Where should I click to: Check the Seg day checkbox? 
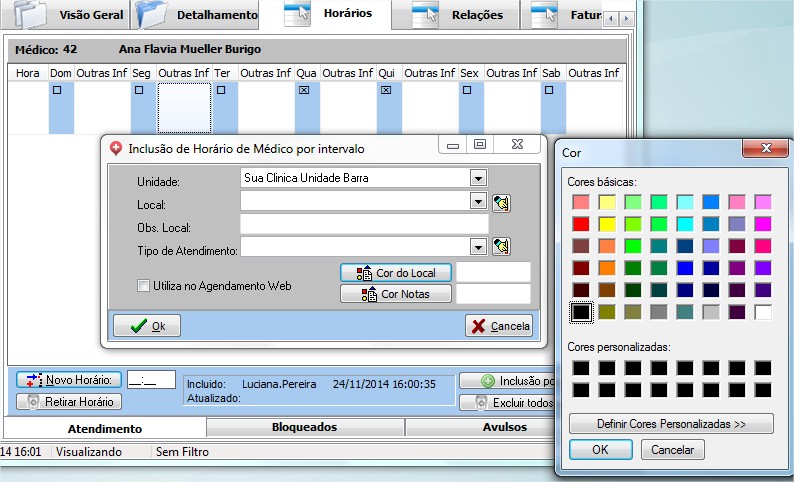(x=138, y=90)
